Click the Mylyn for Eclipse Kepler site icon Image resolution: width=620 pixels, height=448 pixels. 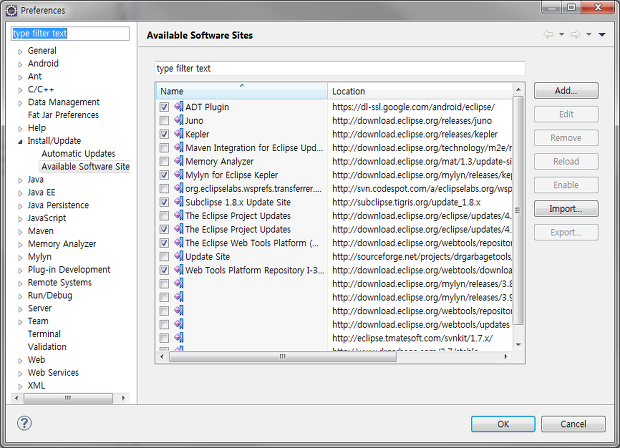click(179, 174)
